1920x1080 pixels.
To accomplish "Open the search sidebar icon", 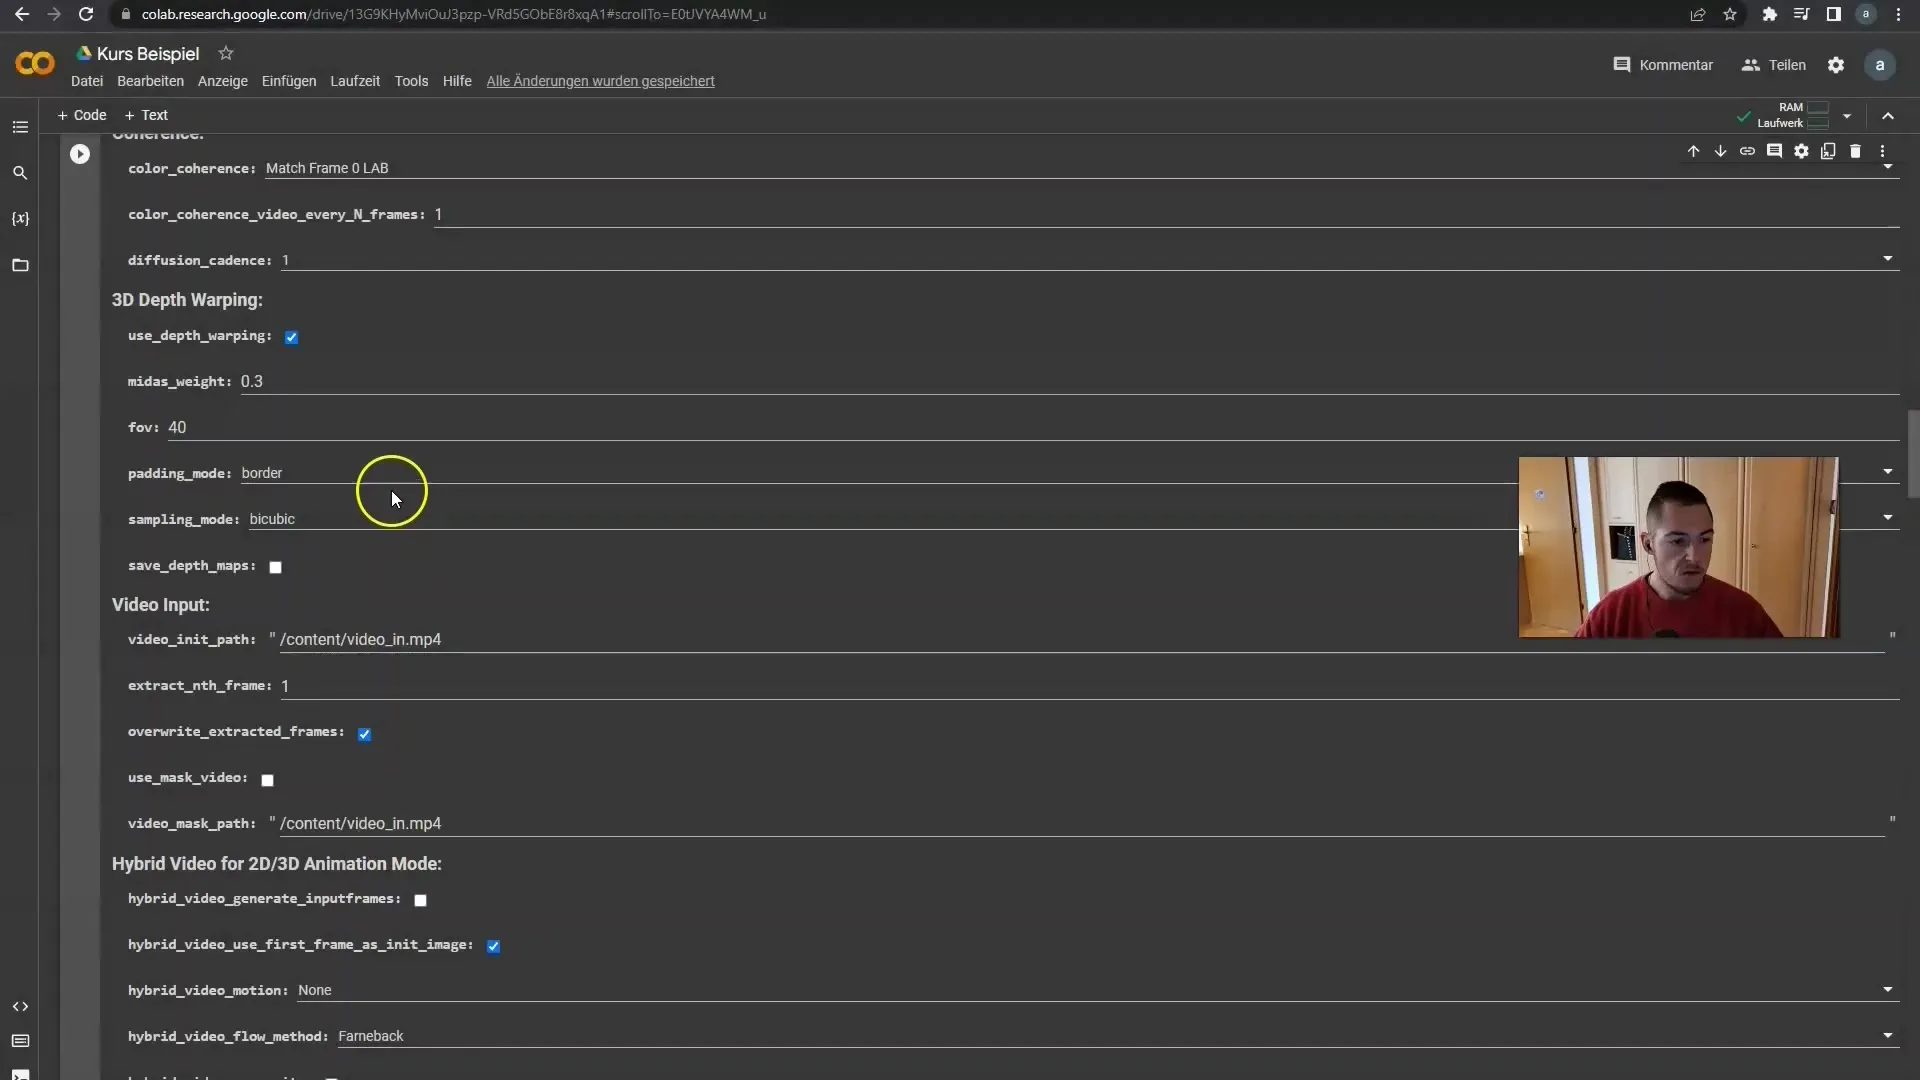I will [x=20, y=173].
